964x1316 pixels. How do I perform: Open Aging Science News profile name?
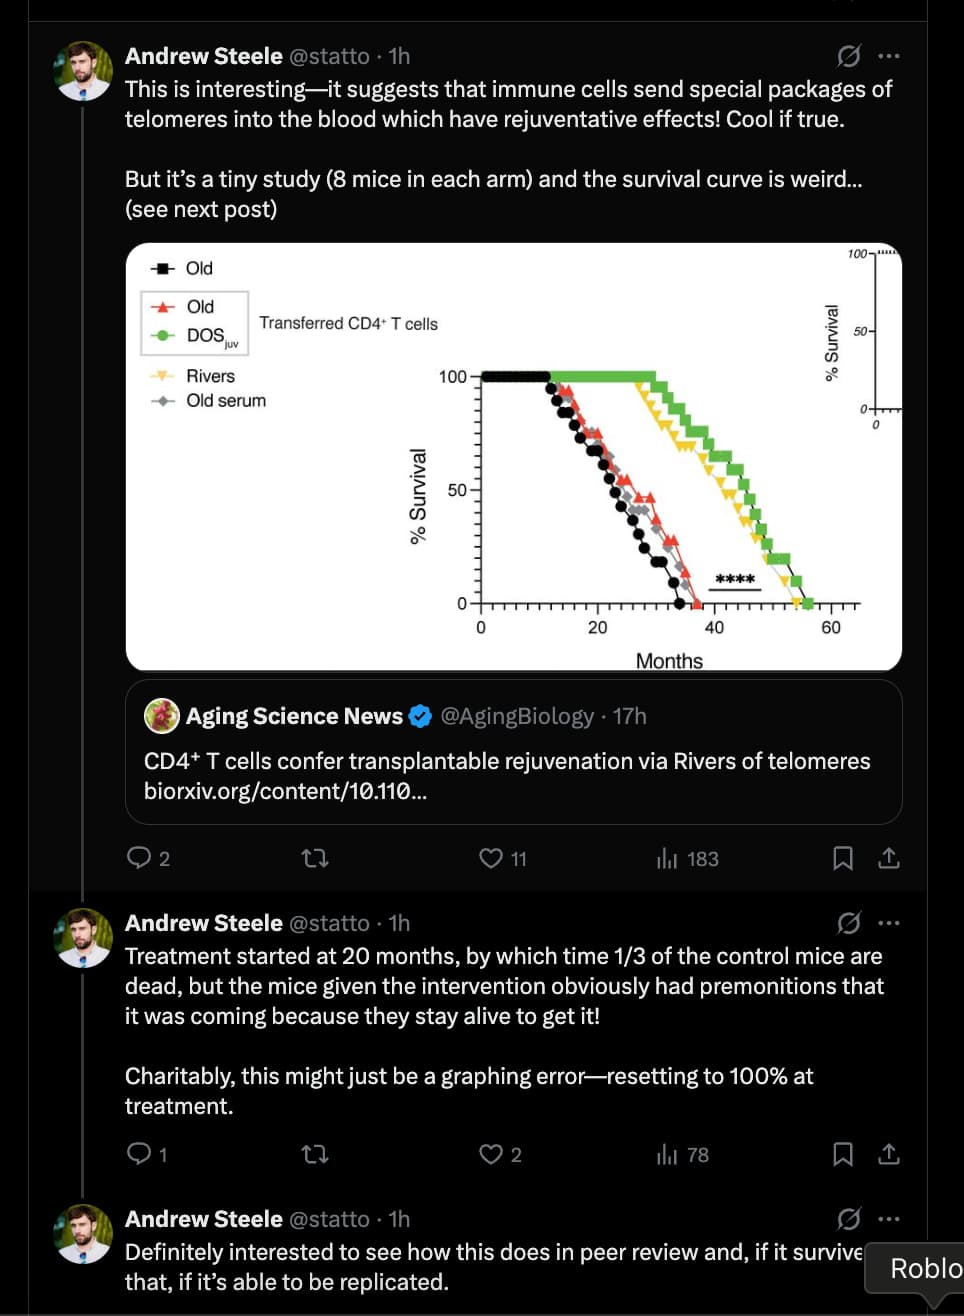pos(294,716)
